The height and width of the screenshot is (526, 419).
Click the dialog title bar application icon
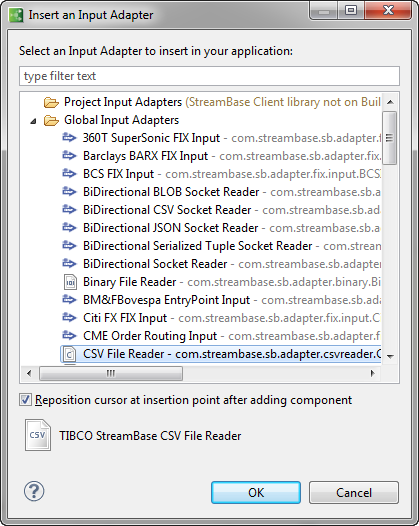16,15
